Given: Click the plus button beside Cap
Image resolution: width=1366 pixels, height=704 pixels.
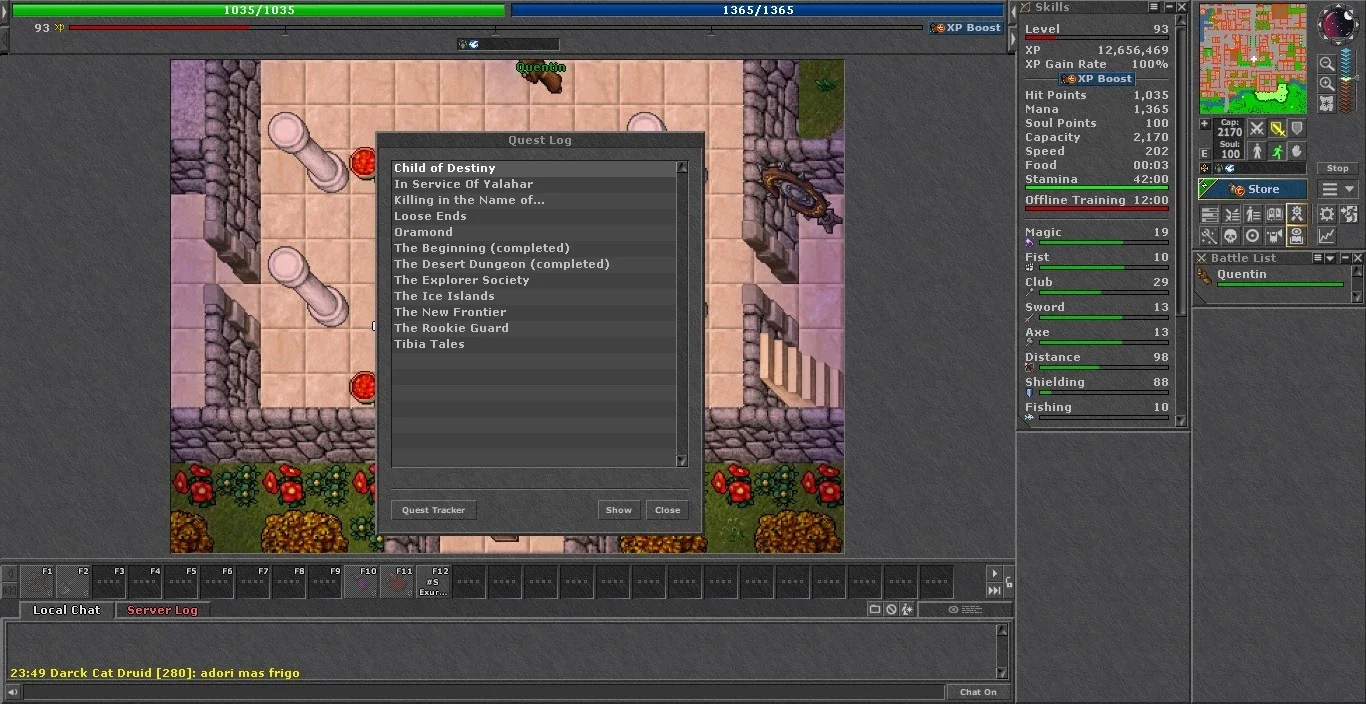Looking at the screenshot, I should click(x=1205, y=124).
